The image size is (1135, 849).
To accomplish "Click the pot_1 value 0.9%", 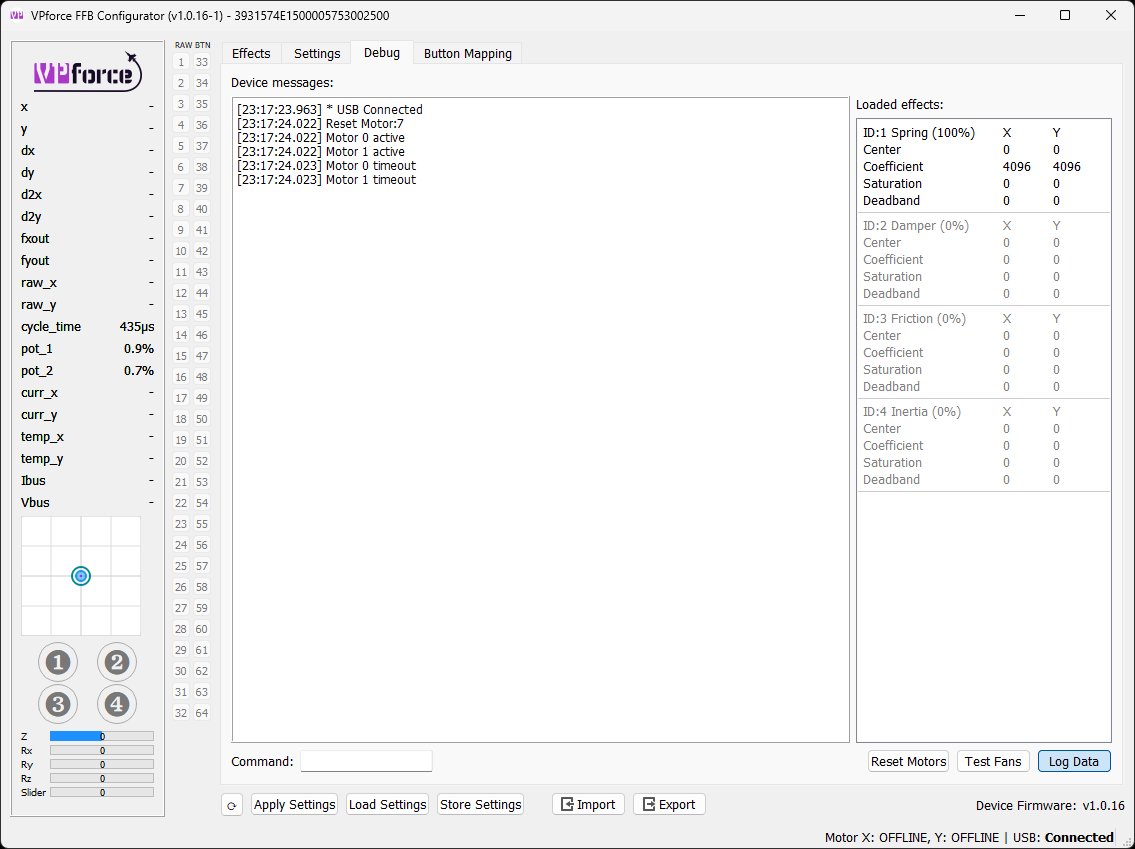I will pyautogui.click(x=139, y=349).
